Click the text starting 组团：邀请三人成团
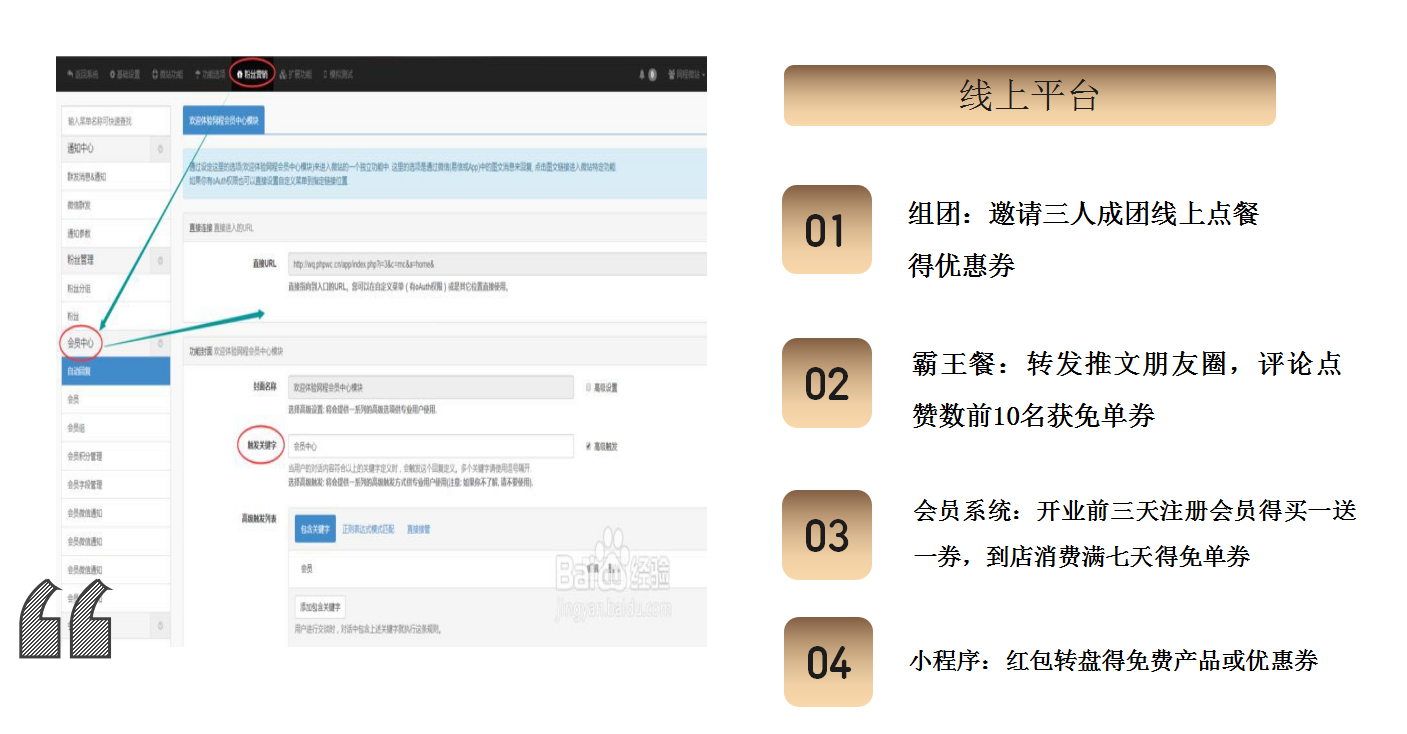1407x734 pixels. coord(1083,239)
